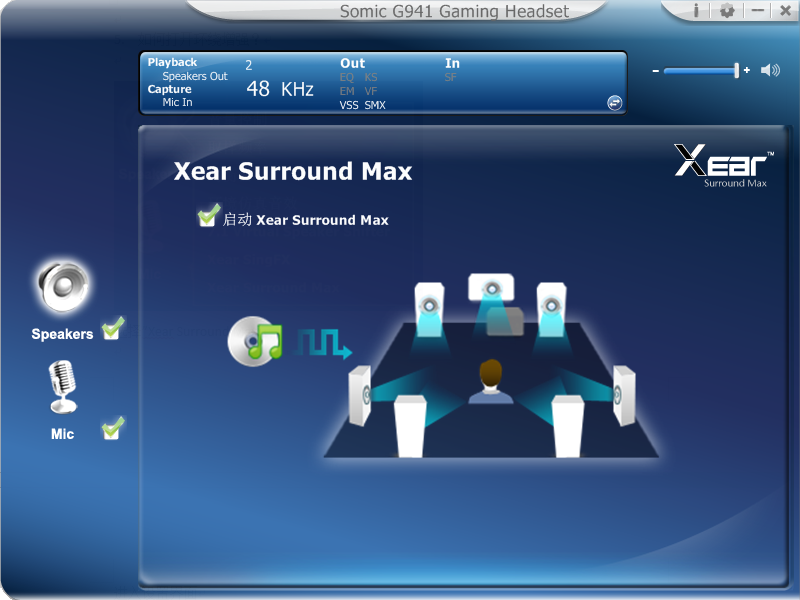The width and height of the screenshot is (800, 600).
Task: Click the rear left speaker in diagram
Action: 410,426
